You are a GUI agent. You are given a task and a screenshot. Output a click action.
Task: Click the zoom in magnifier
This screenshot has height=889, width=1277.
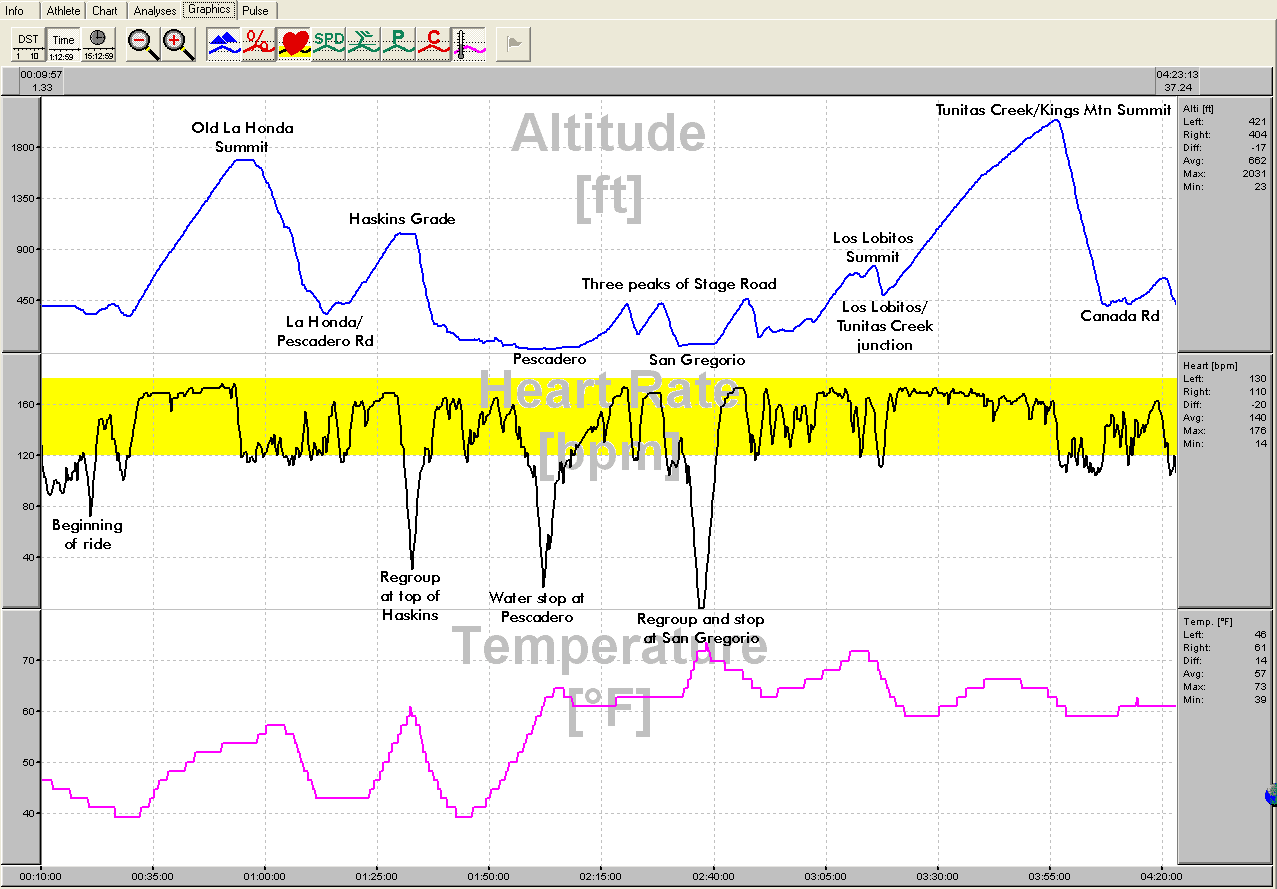click(178, 45)
